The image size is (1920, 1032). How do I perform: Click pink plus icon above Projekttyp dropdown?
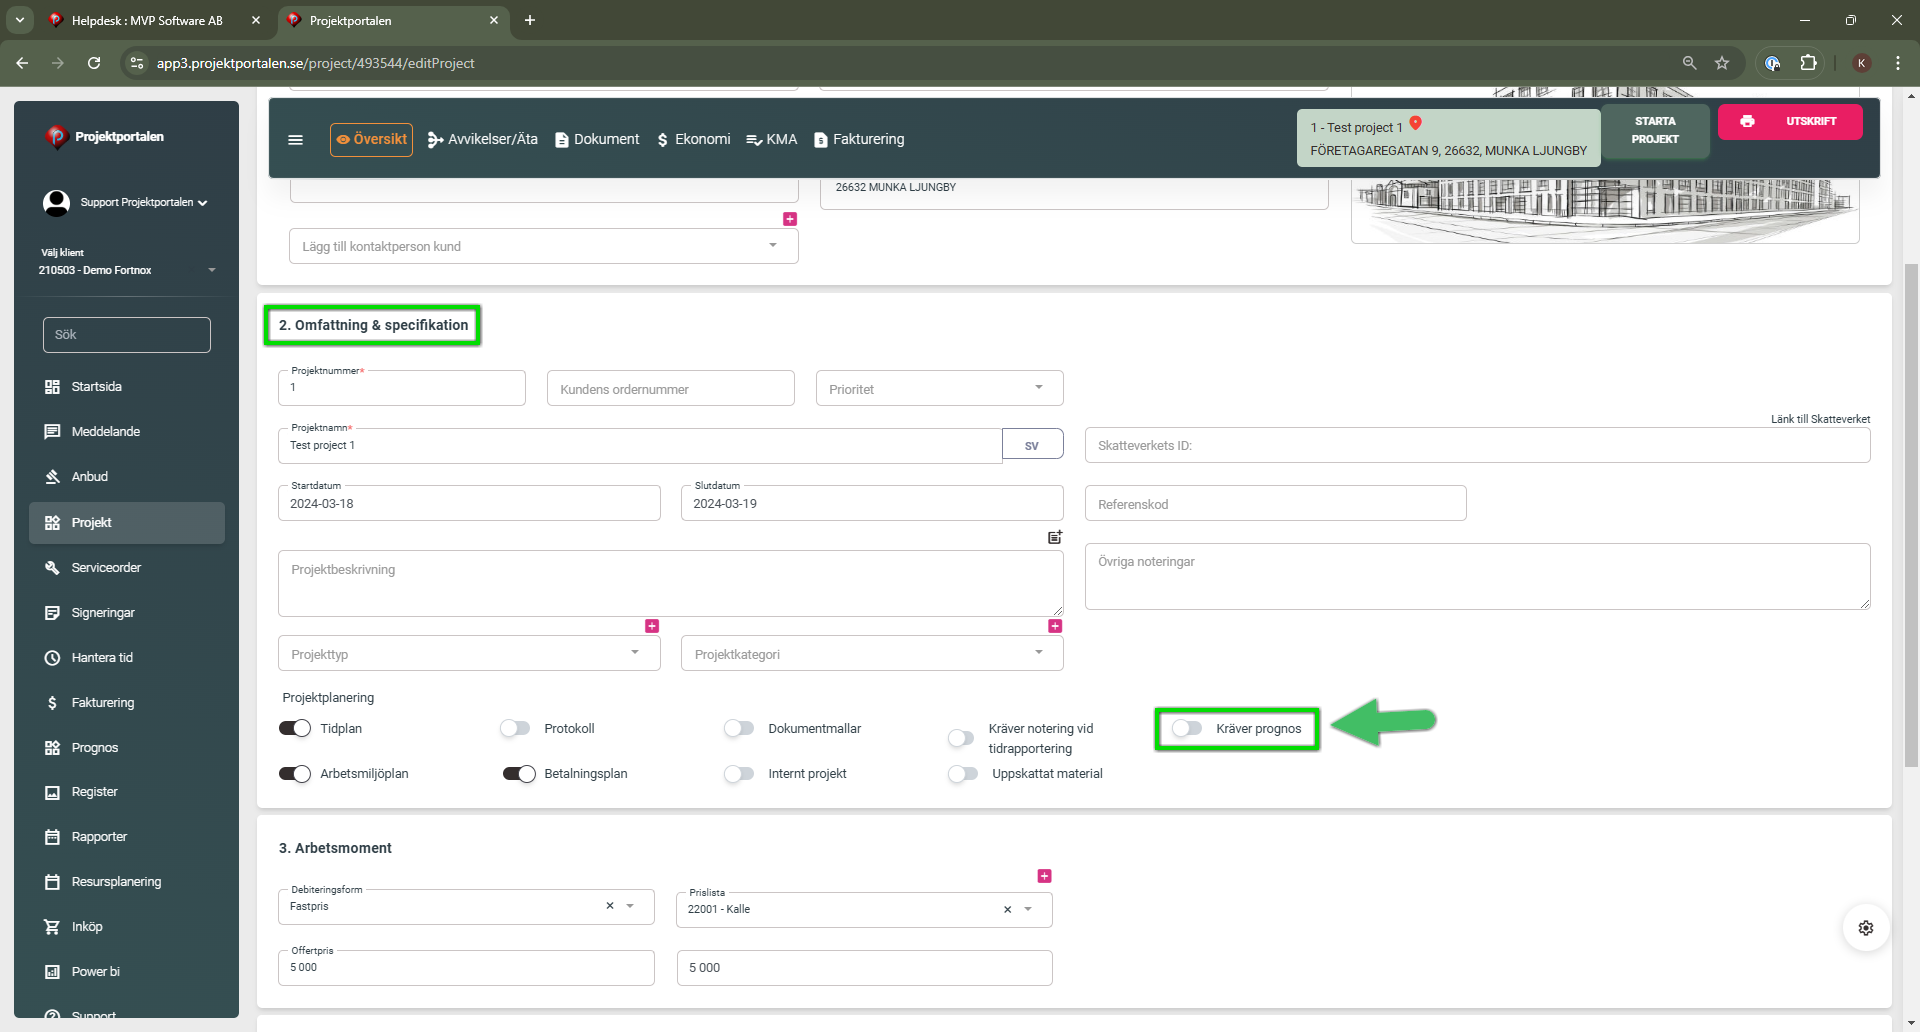(x=652, y=626)
